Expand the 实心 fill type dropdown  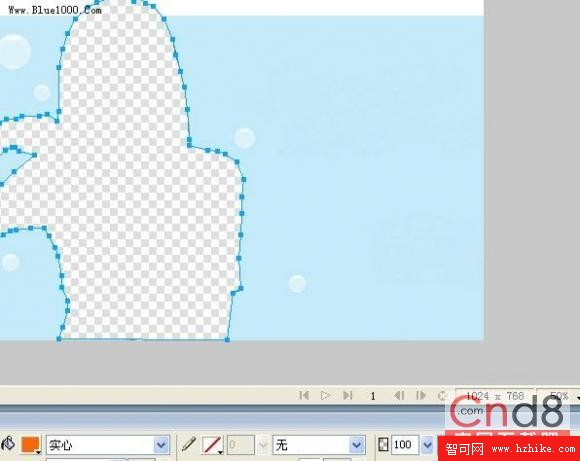tap(161, 445)
